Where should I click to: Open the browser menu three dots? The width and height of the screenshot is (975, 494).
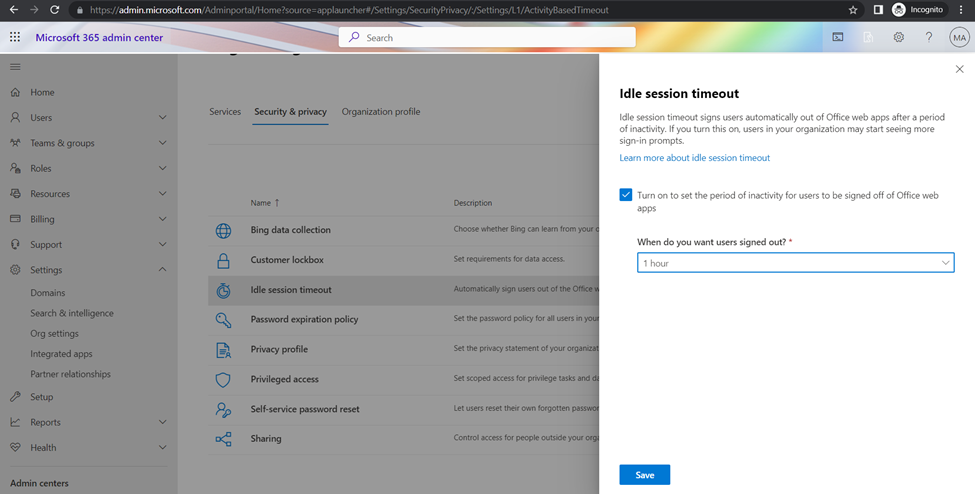click(x=962, y=10)
